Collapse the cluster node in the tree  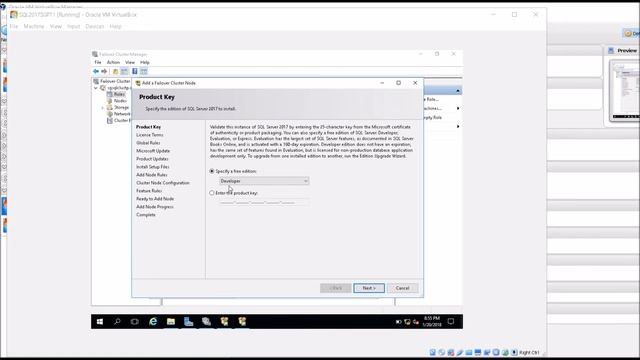96,88
